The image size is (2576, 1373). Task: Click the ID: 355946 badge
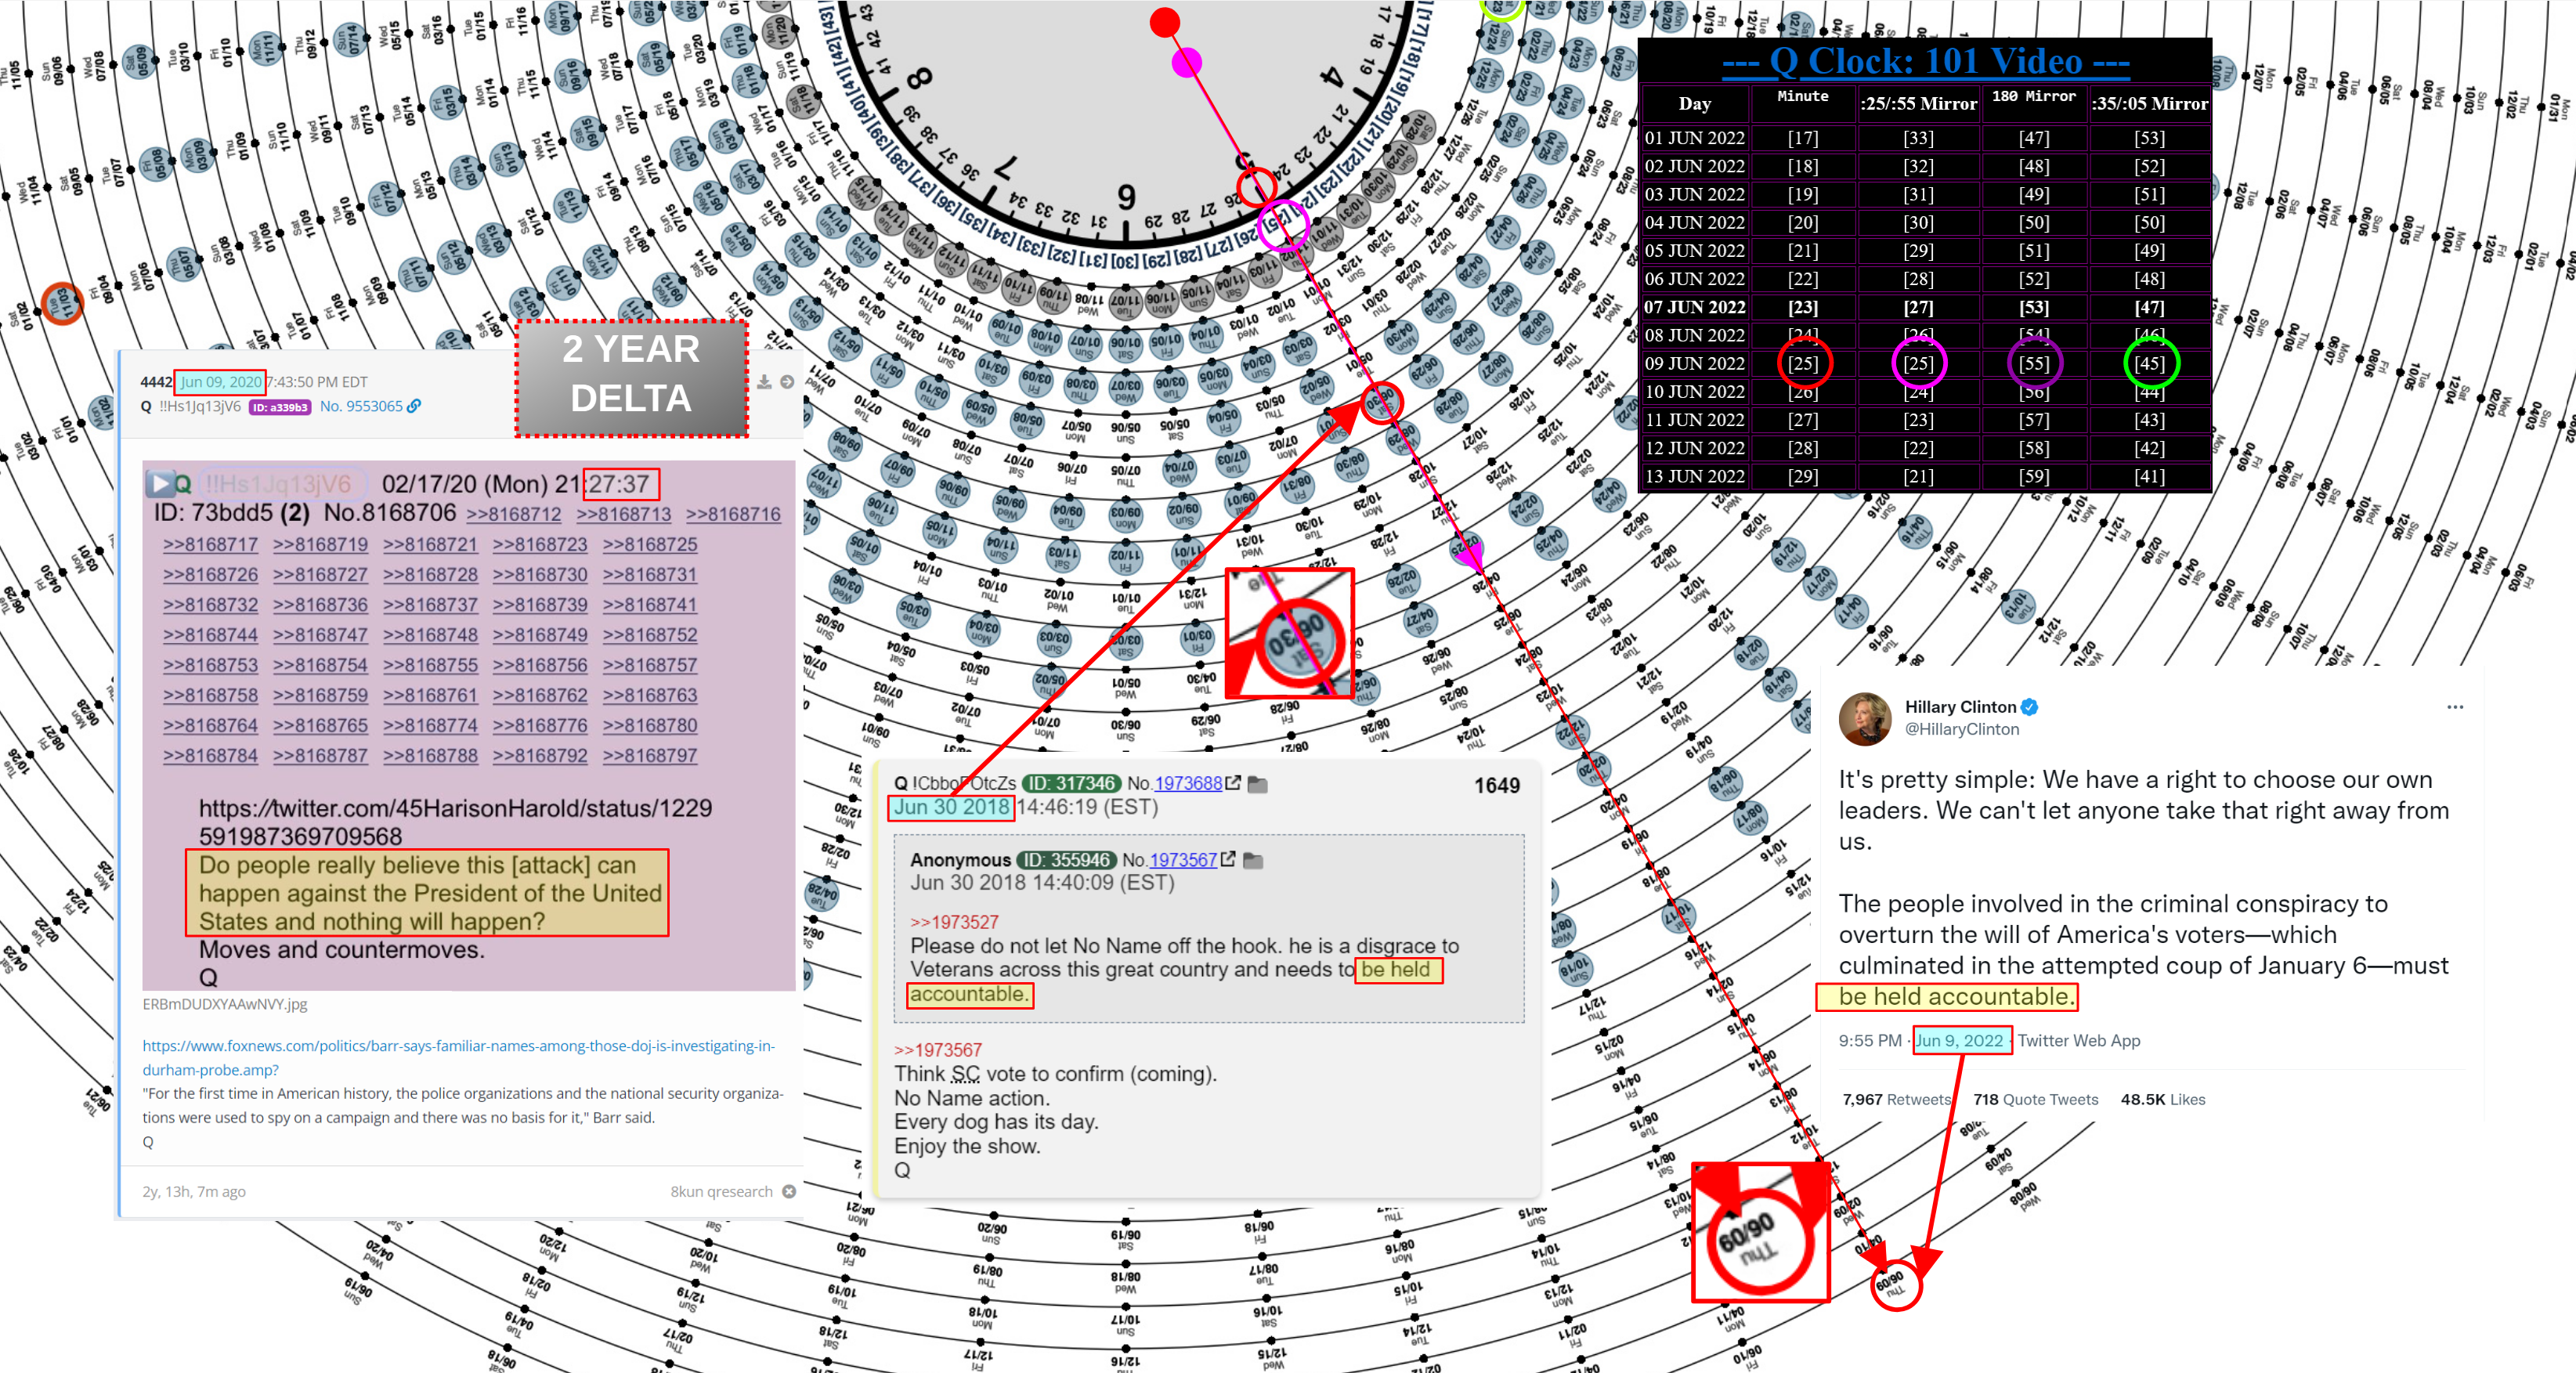coord(1066,859)
